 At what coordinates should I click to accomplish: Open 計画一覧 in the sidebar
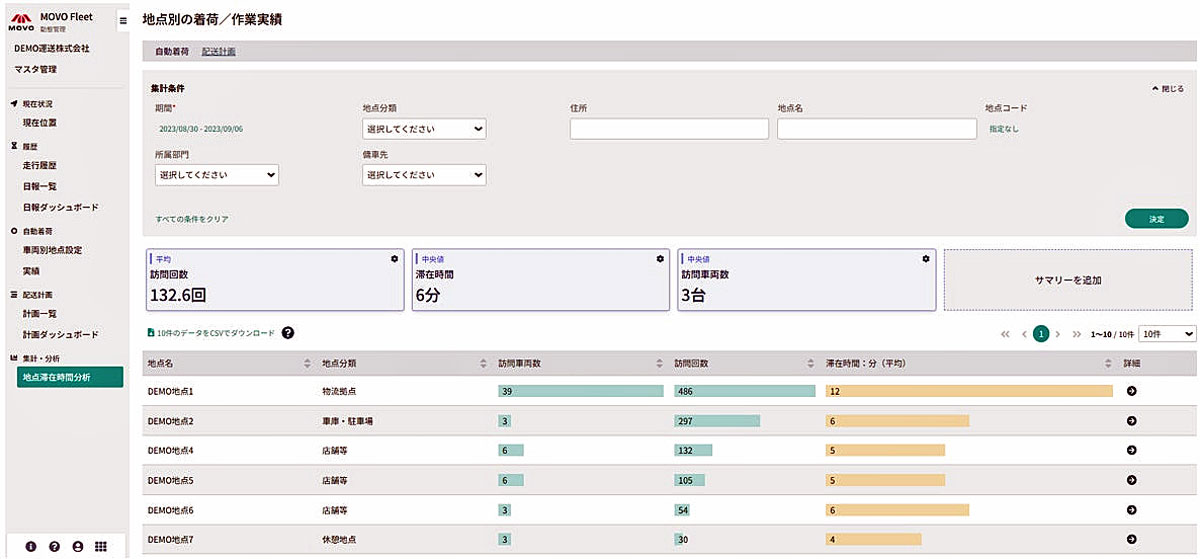click(x=40, y=313)
